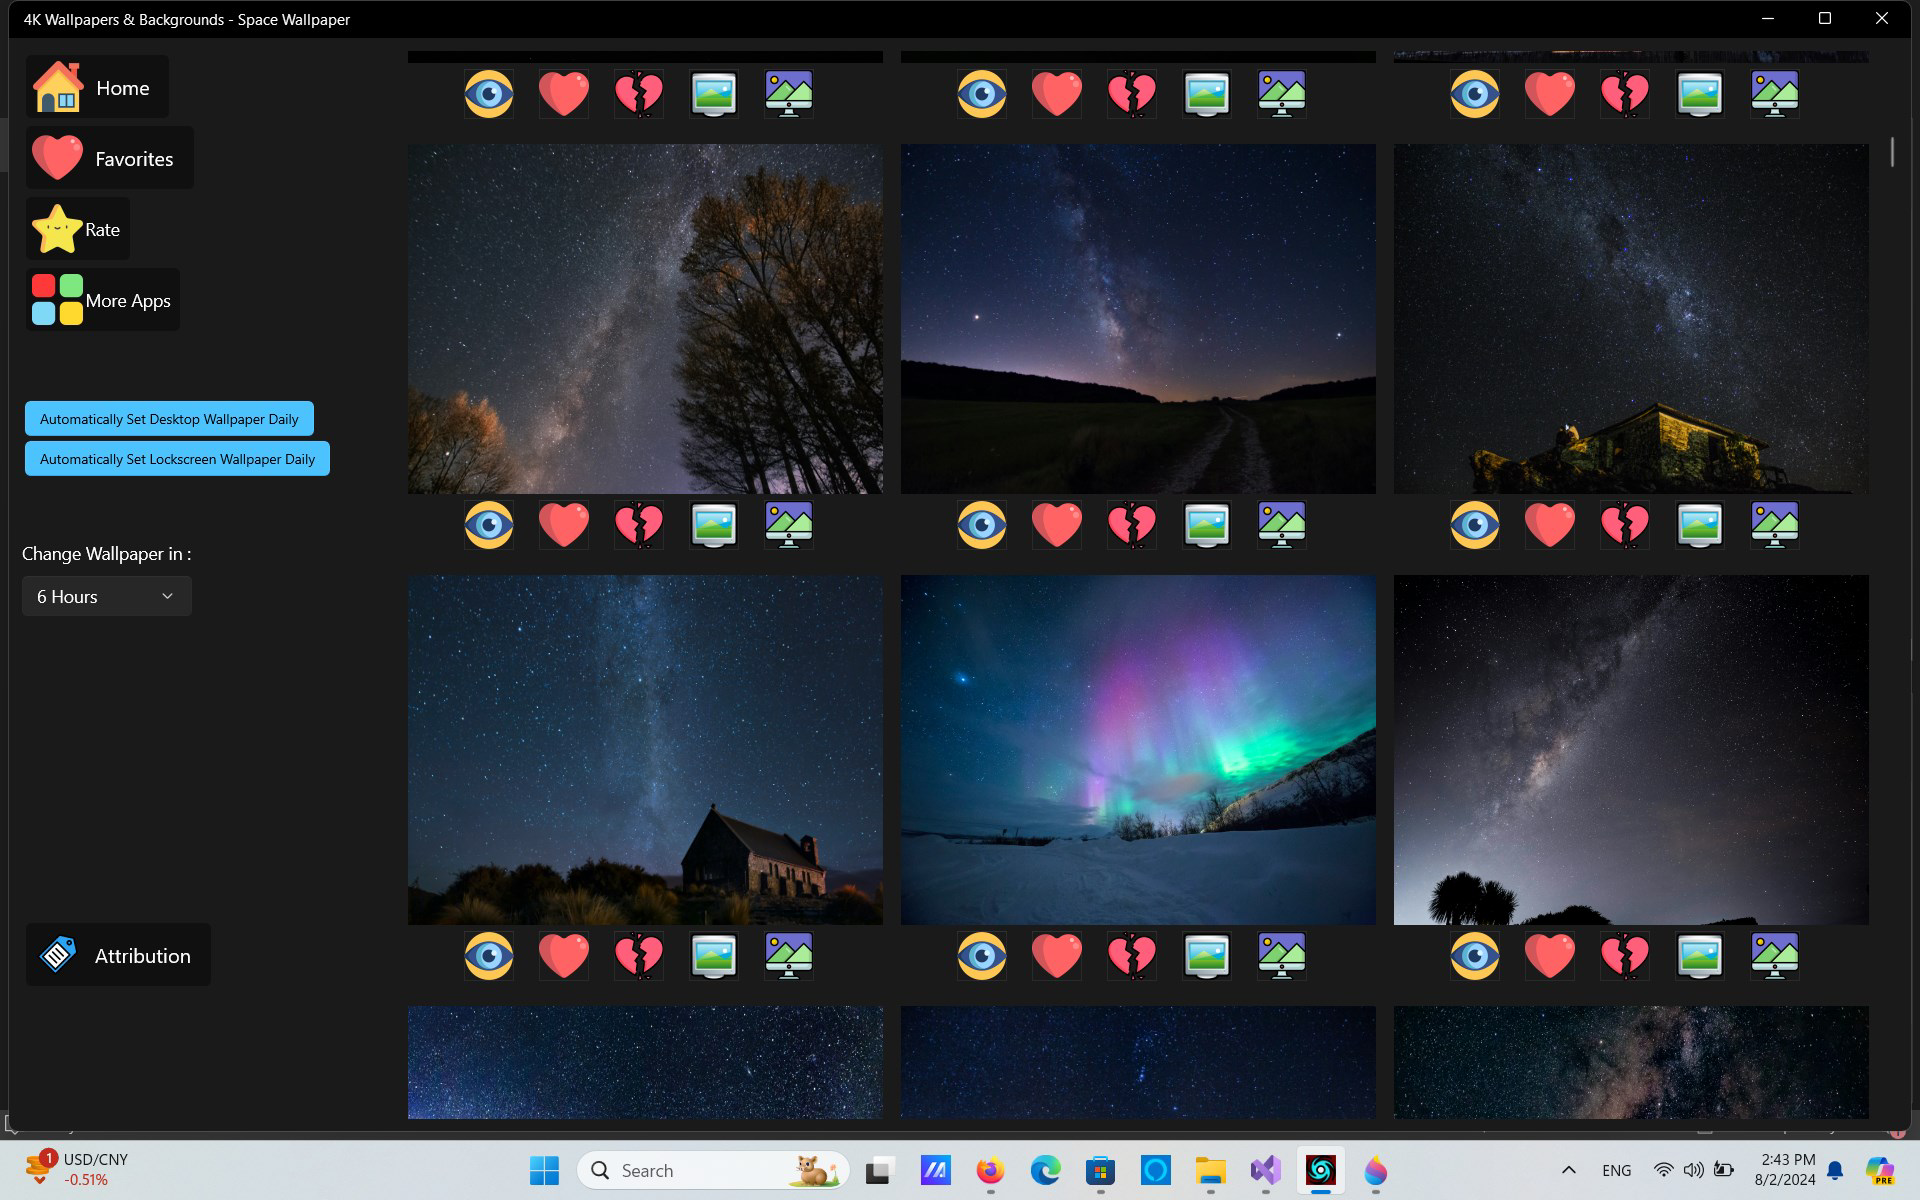Open thumbnail of stone cabin under stars
This screenshot has height=1200, width=1920.
(1631, 319)
